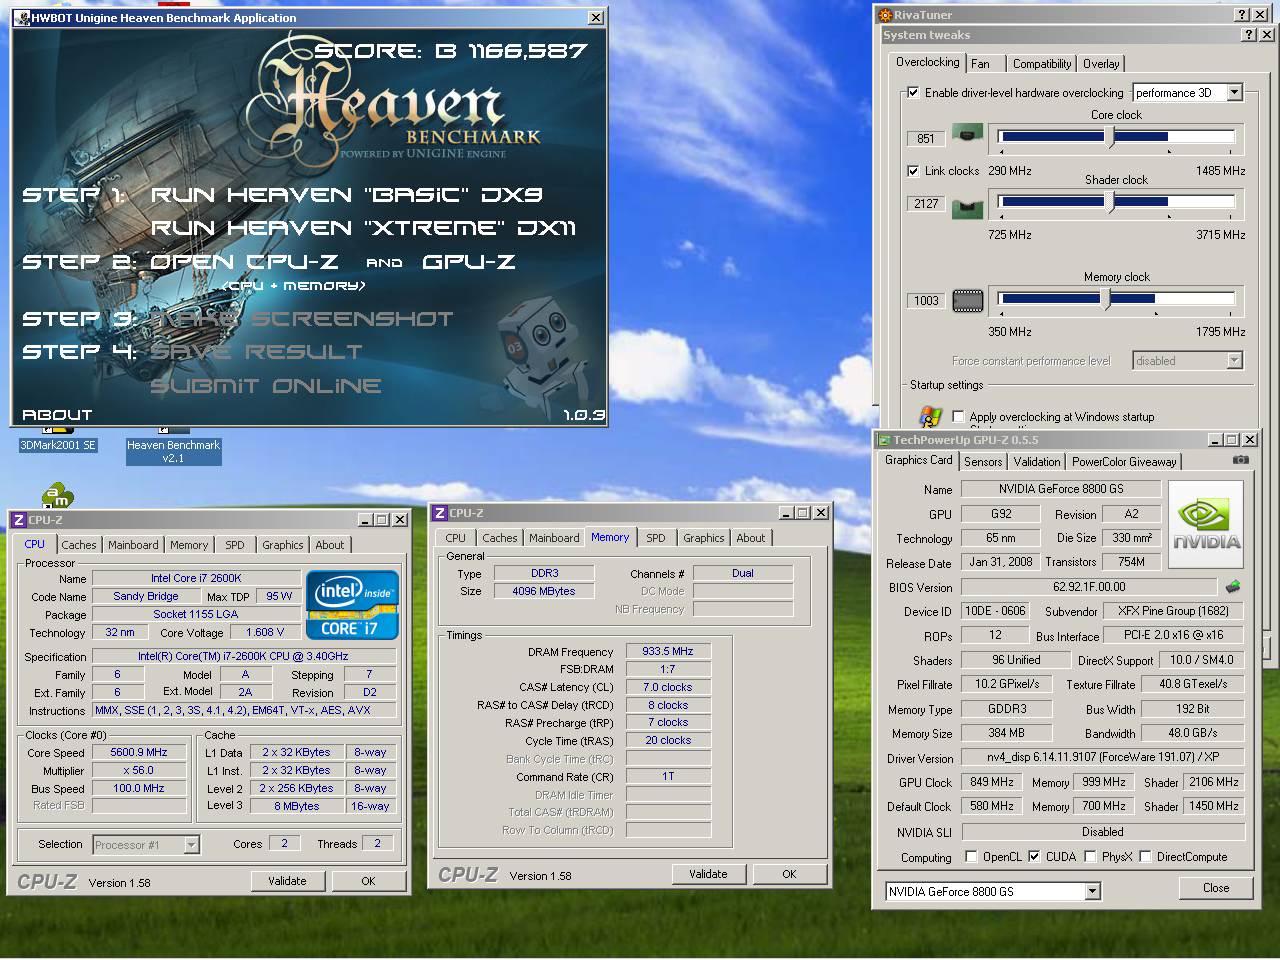The width and height of the screenshot is (1280, 960).
Task: Click the RivaTuner title bar help button
Action: tap(1242, 15)
